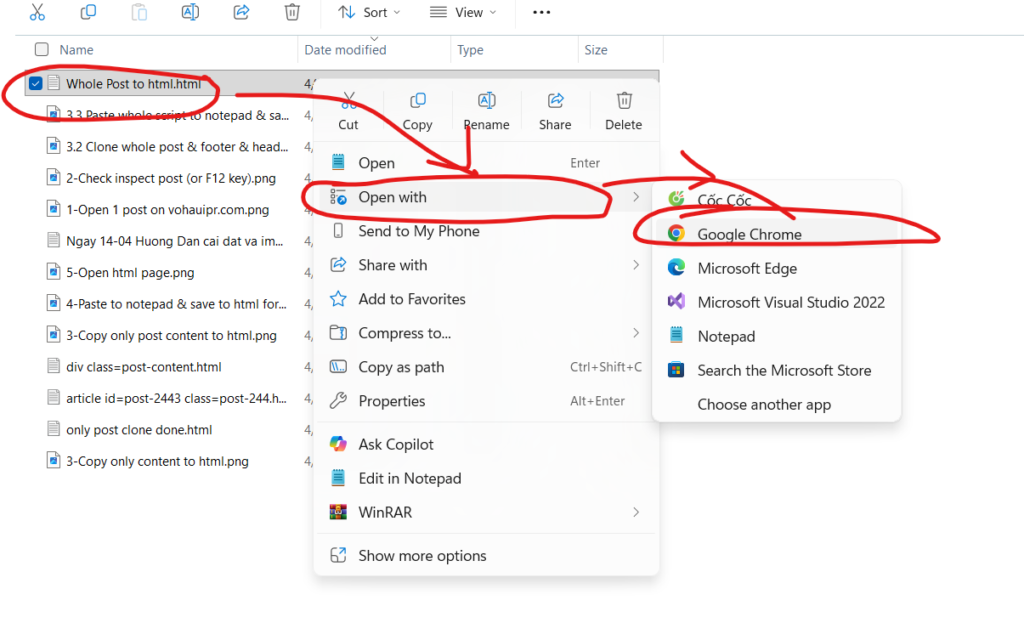Click the Cut icon in context menu

pyautogui.click(x=348, y=101)
